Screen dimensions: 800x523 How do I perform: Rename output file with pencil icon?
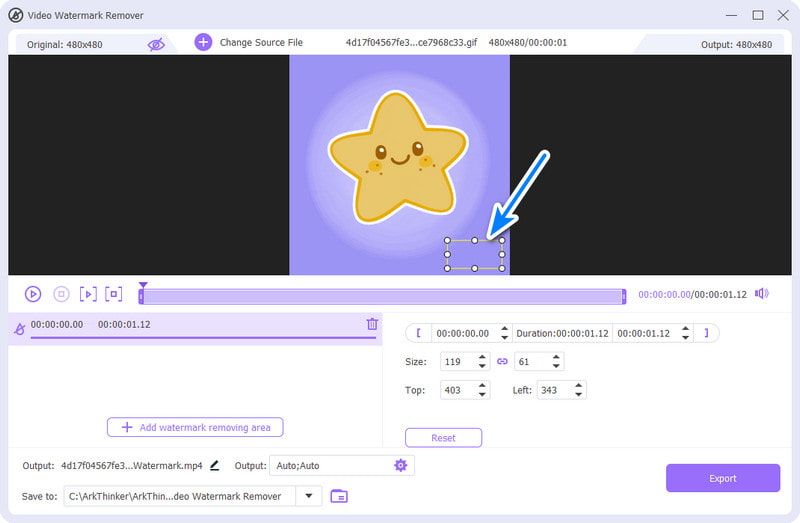215,465
